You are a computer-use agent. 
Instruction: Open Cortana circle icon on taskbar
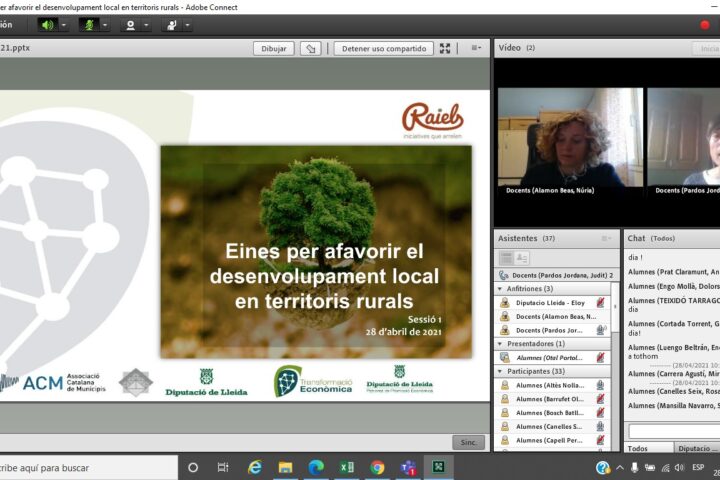193,468
